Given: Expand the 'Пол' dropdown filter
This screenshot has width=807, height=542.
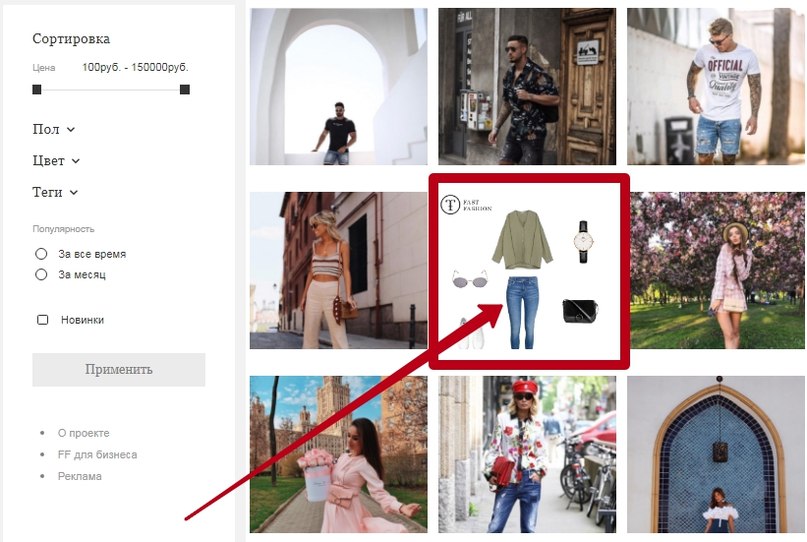Looking at the screenshot, I should (x=54, y=129).
